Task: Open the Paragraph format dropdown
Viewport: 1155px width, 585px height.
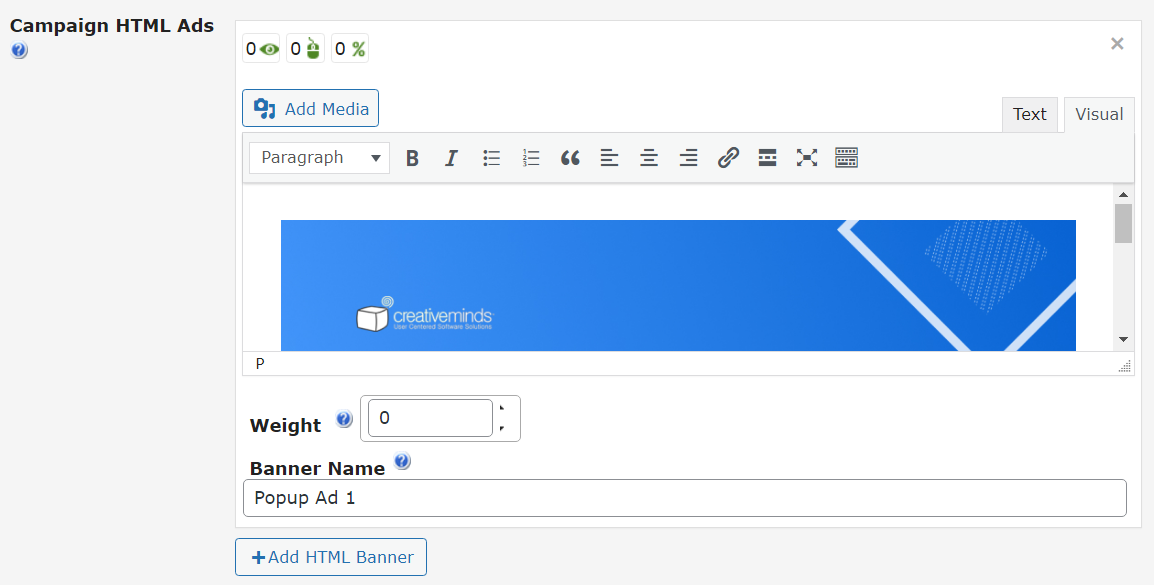Action: click(x=320, y=158)
